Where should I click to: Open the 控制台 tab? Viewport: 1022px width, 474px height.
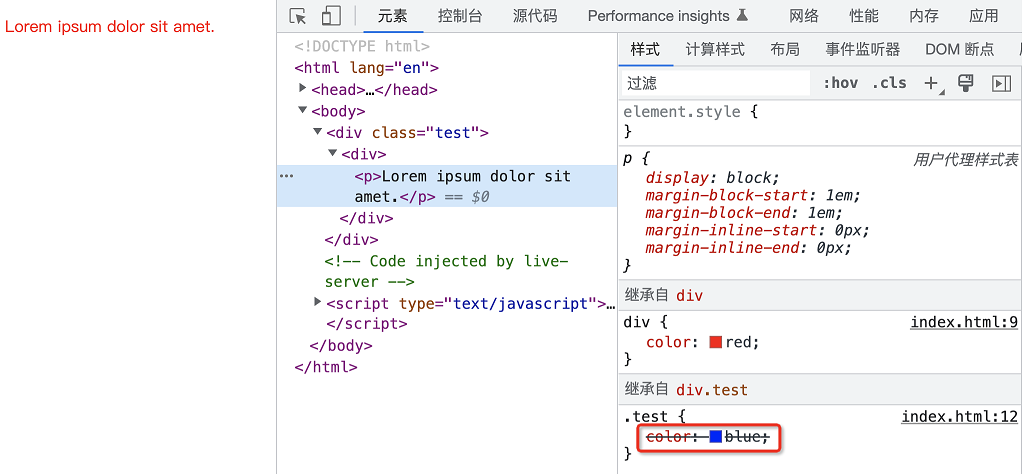[x=460, y=16]
